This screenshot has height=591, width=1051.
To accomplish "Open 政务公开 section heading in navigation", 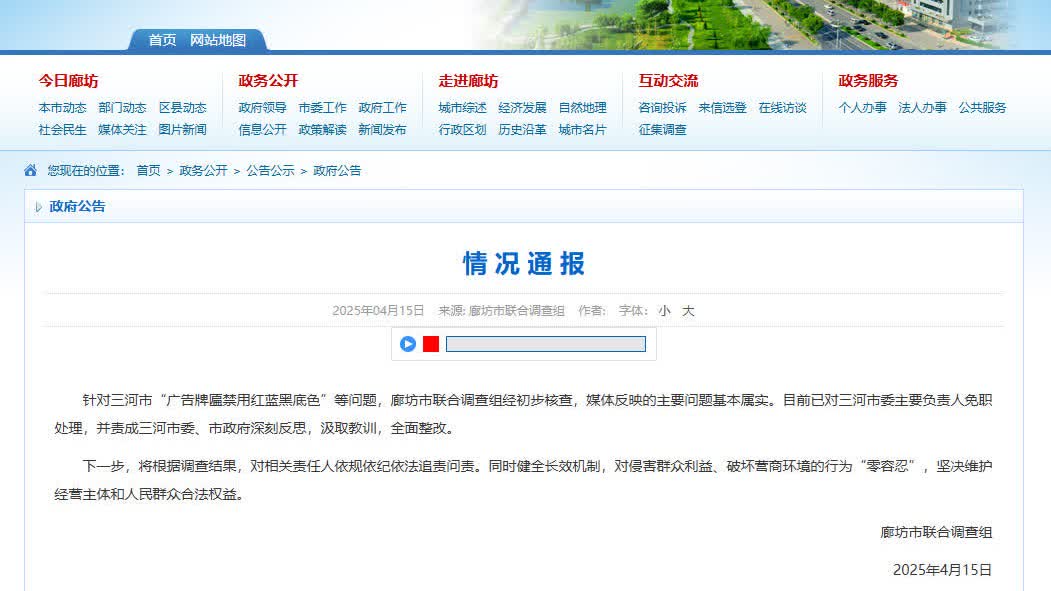I will coord(268,81).
